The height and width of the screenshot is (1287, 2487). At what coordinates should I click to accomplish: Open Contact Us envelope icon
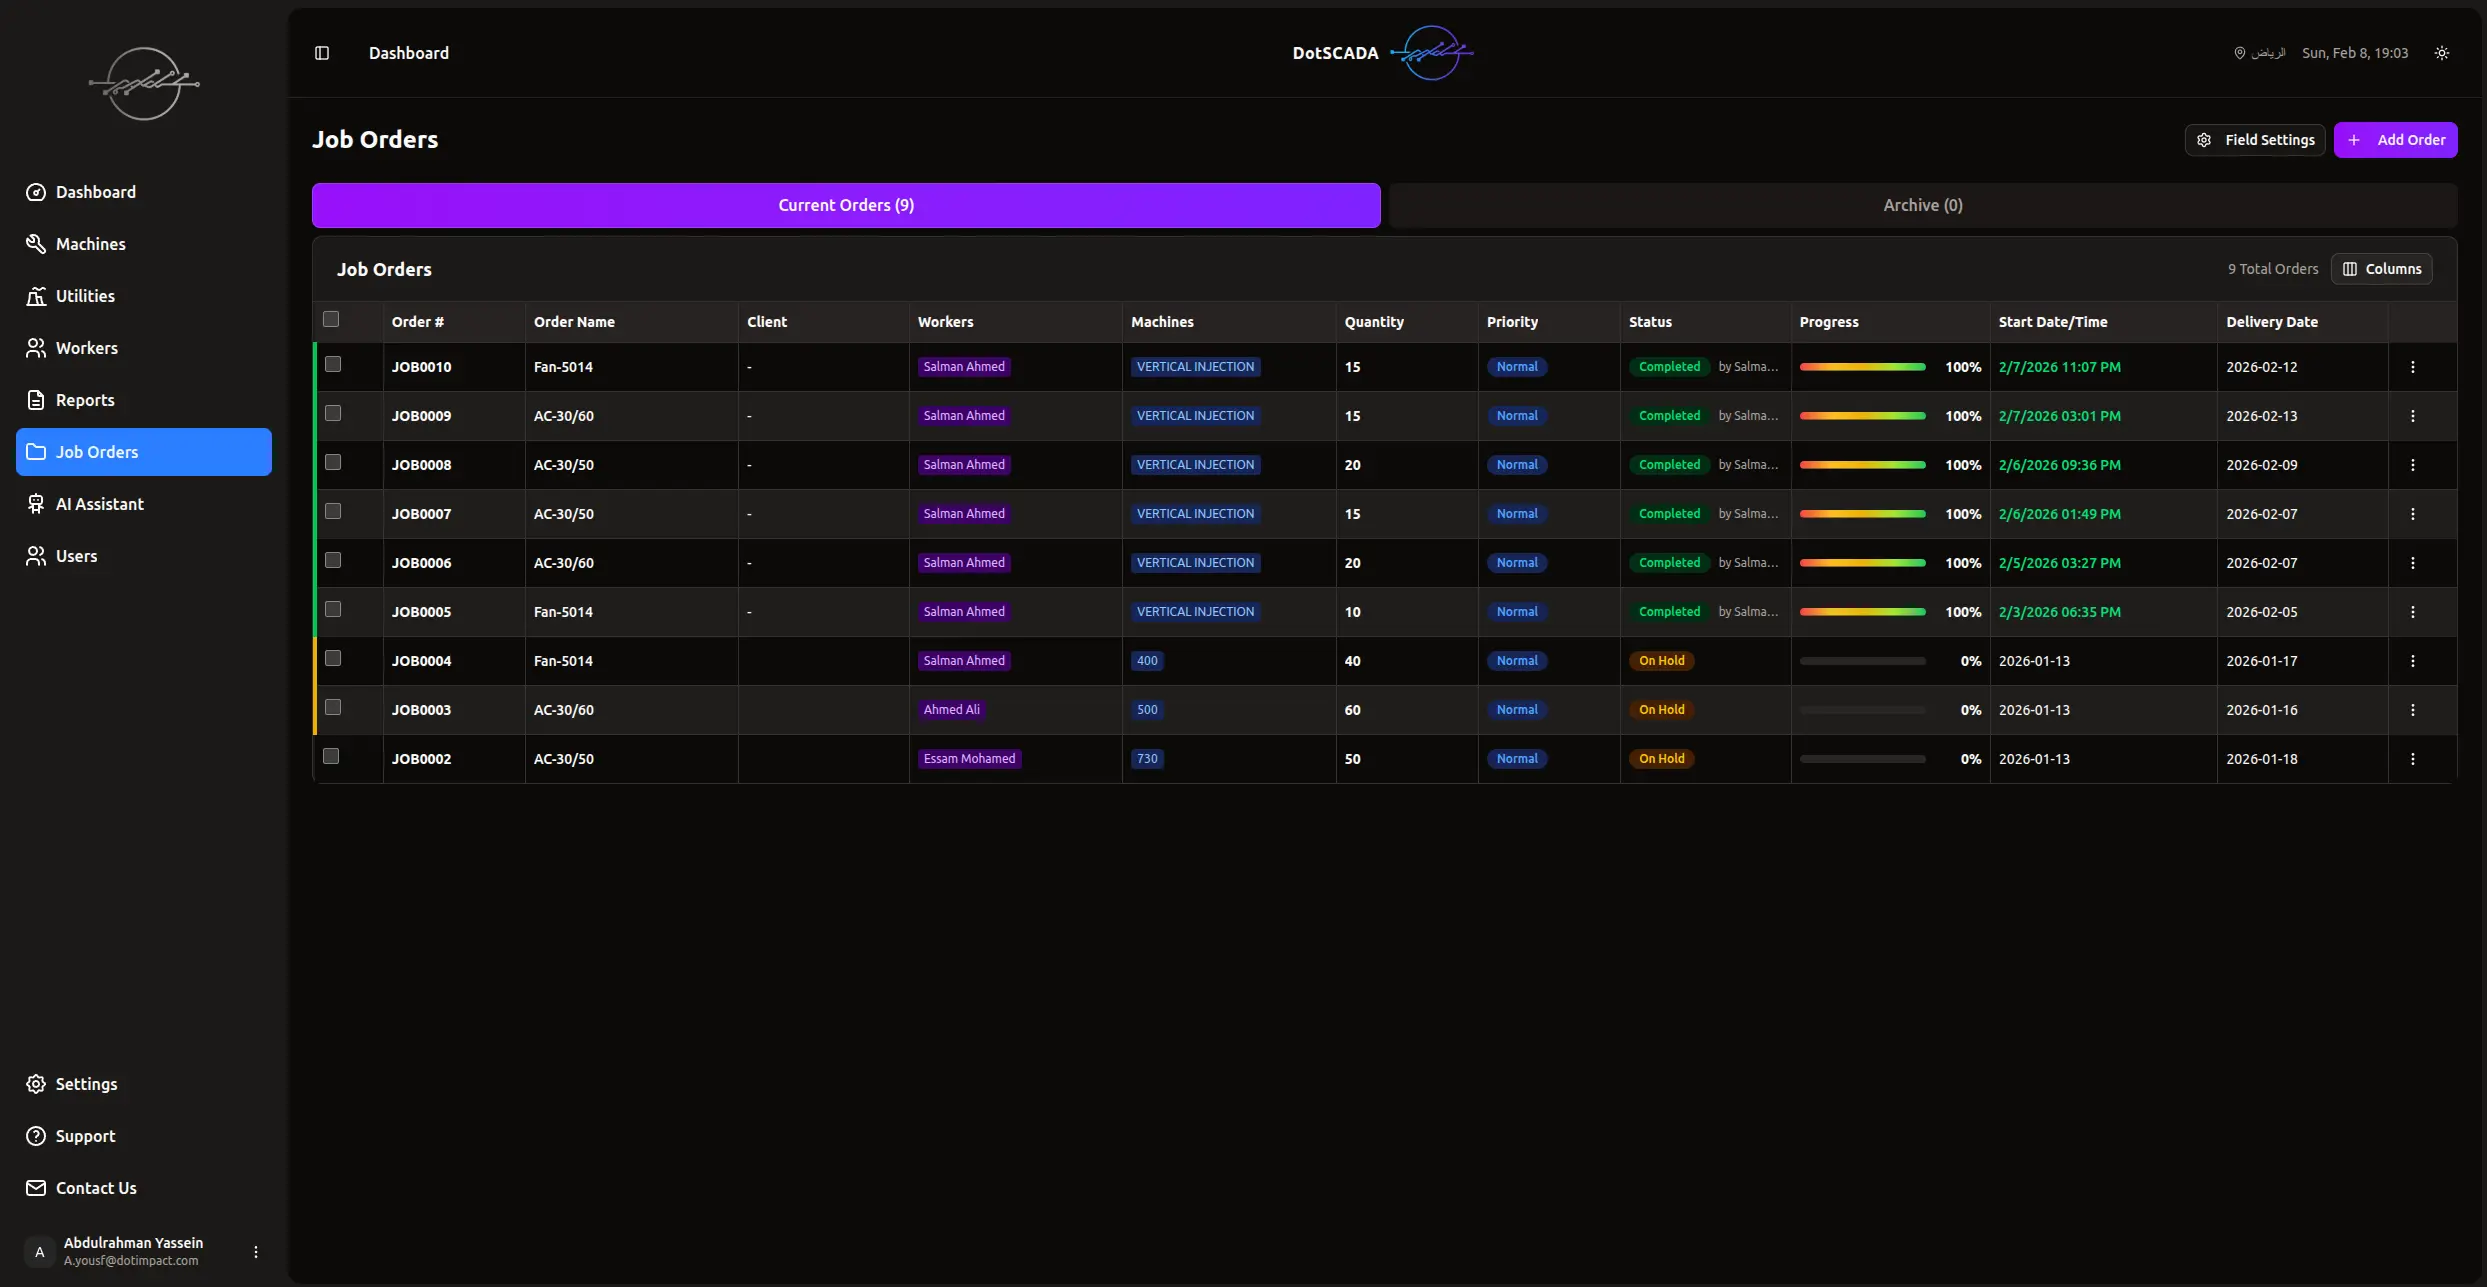[36, 1188]
